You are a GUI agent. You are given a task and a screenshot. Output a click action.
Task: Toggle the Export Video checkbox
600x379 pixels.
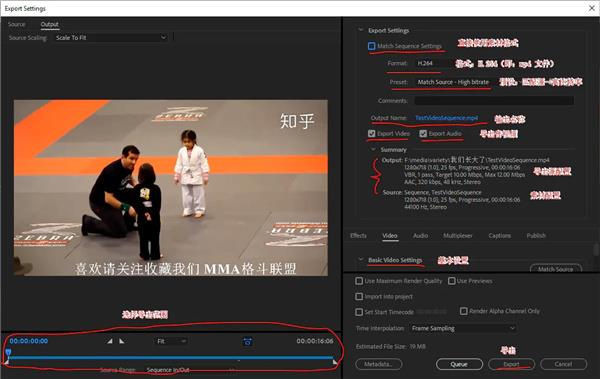click(371, 133)
